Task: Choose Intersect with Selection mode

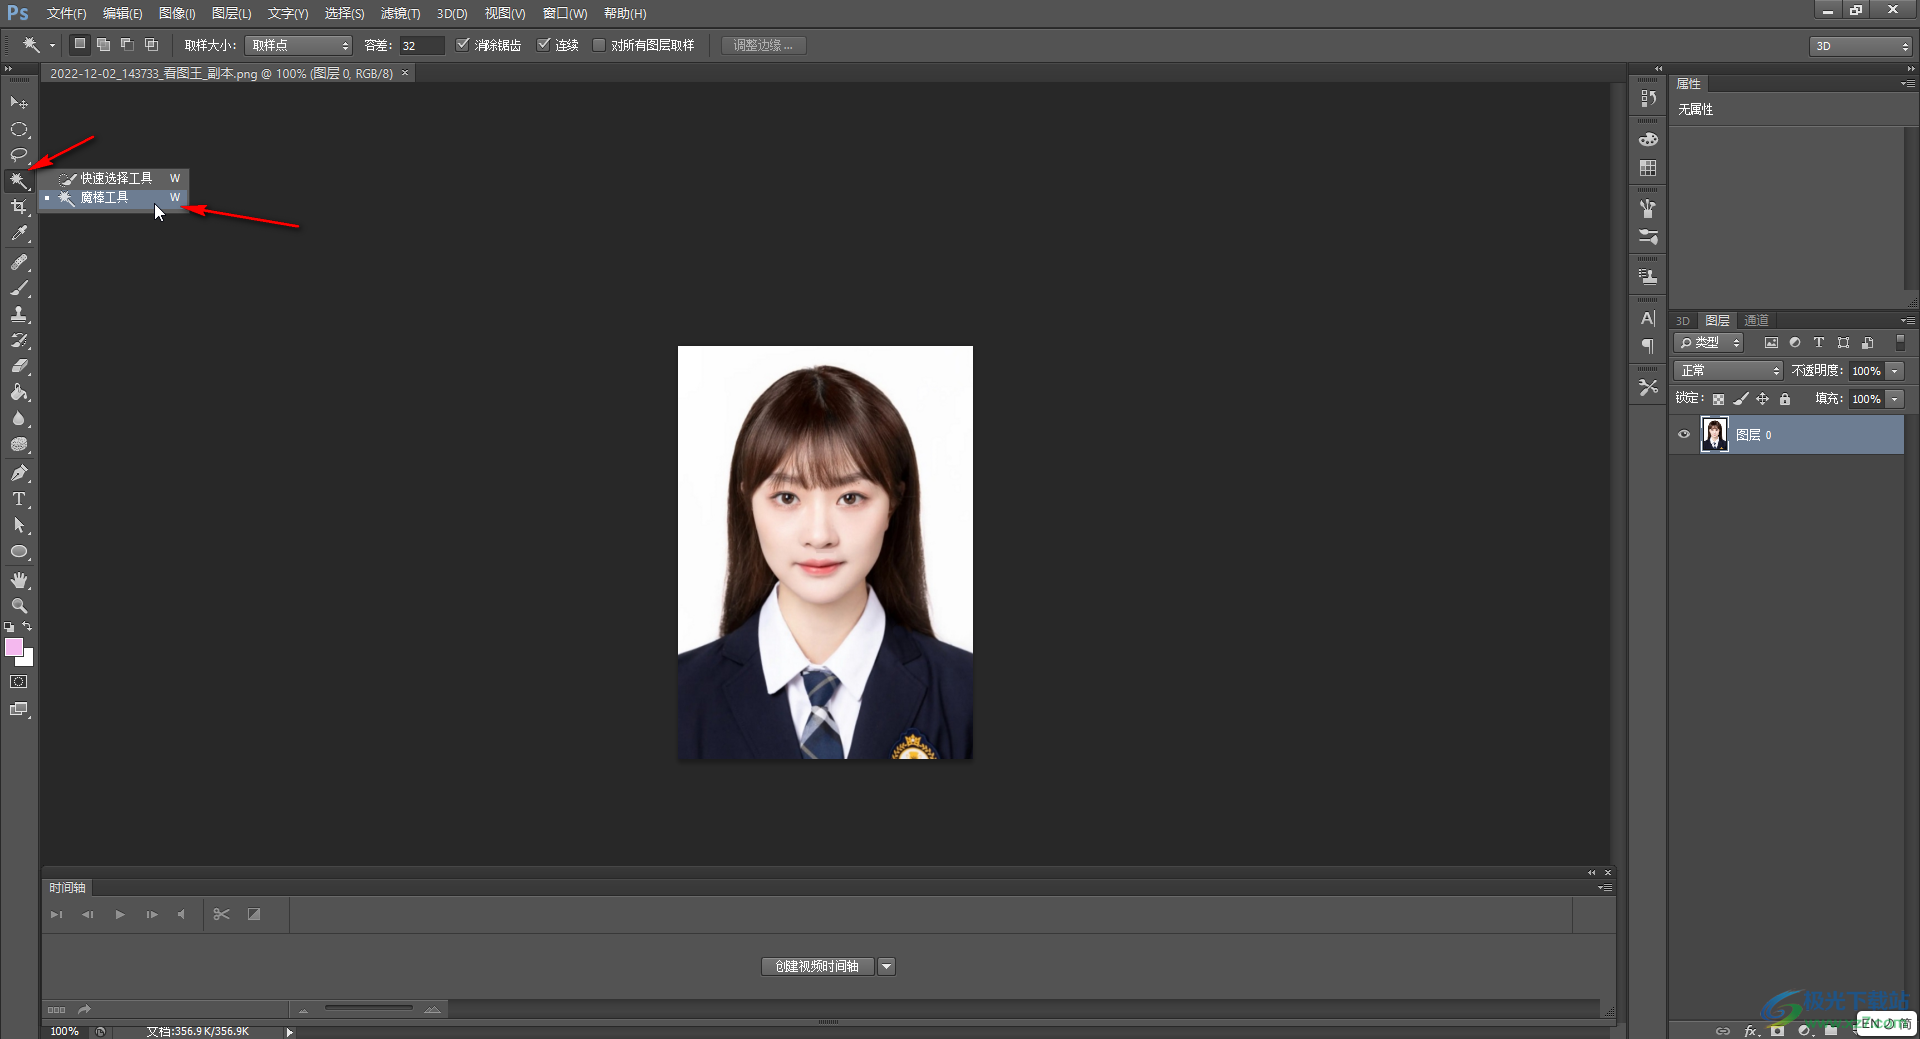Action: click(151, 44)
